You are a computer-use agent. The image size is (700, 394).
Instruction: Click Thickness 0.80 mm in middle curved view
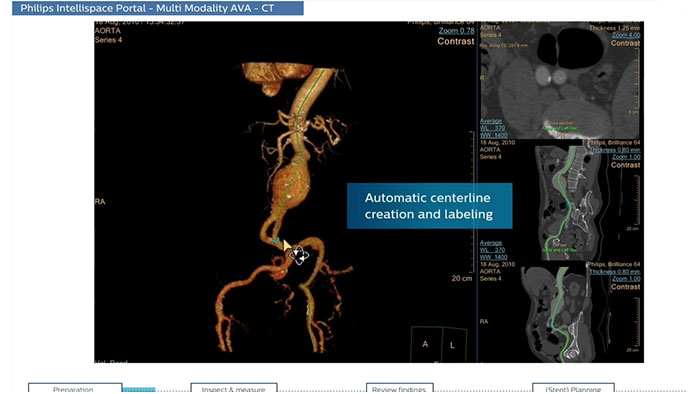pyautogui.click(x=615, y=150)
